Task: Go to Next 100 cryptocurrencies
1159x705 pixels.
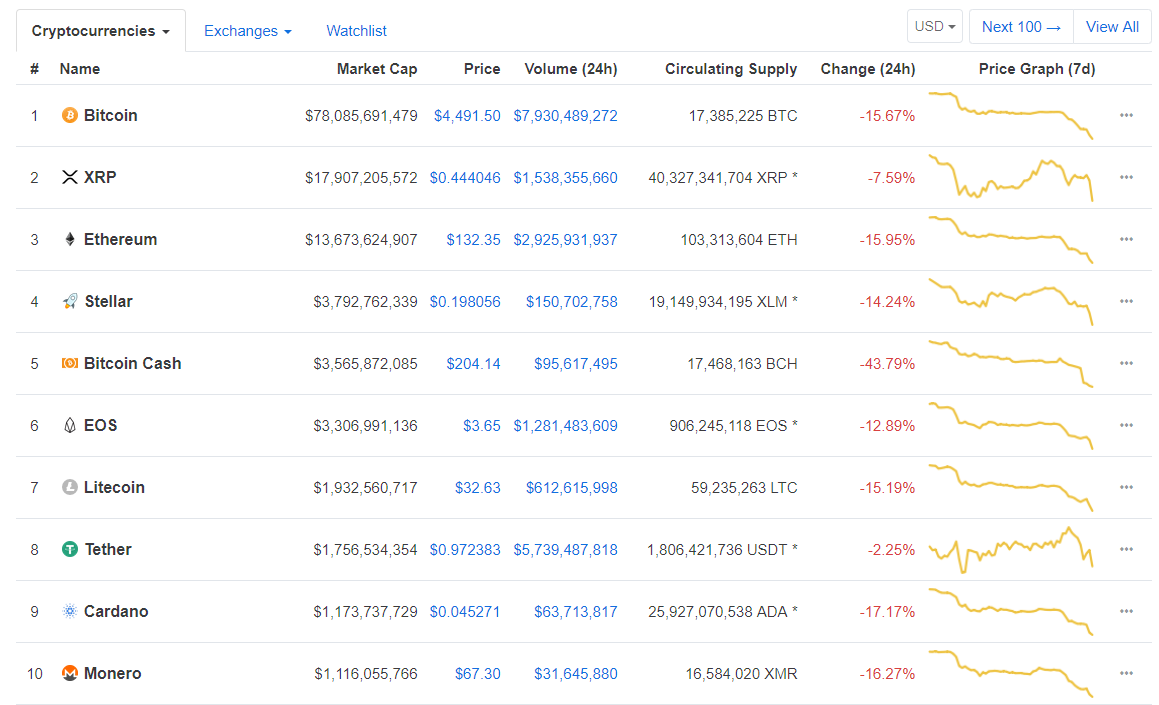Action: (x=1020, y=27)
